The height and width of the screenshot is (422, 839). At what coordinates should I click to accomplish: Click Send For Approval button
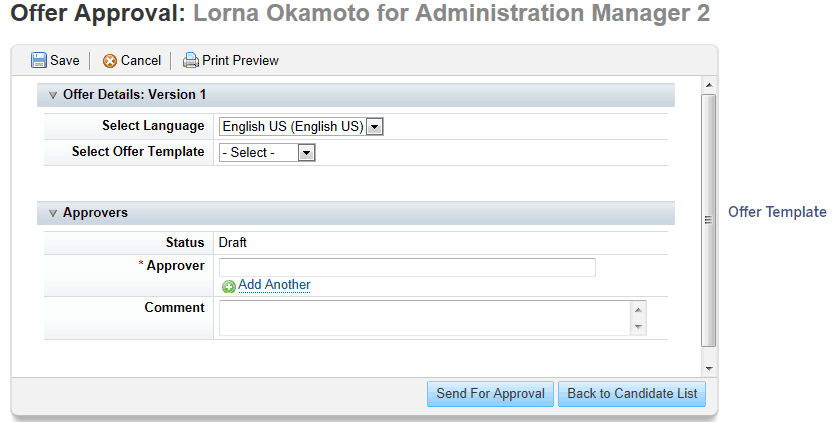tap(490, 394)
